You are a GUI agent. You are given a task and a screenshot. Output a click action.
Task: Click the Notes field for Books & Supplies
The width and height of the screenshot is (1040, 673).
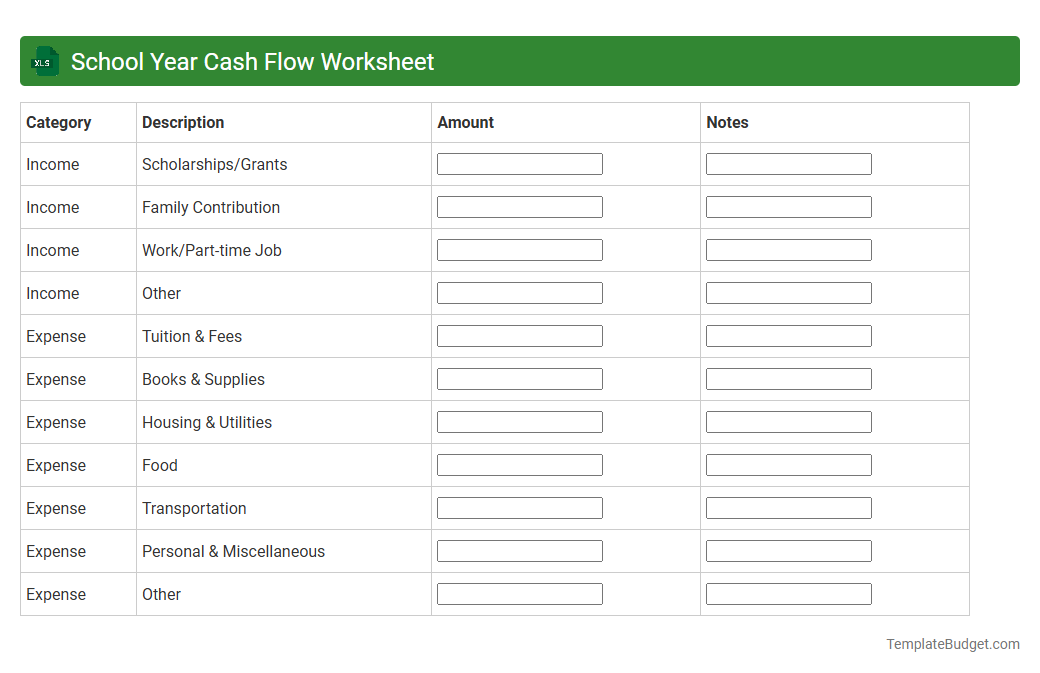[788, 378]
